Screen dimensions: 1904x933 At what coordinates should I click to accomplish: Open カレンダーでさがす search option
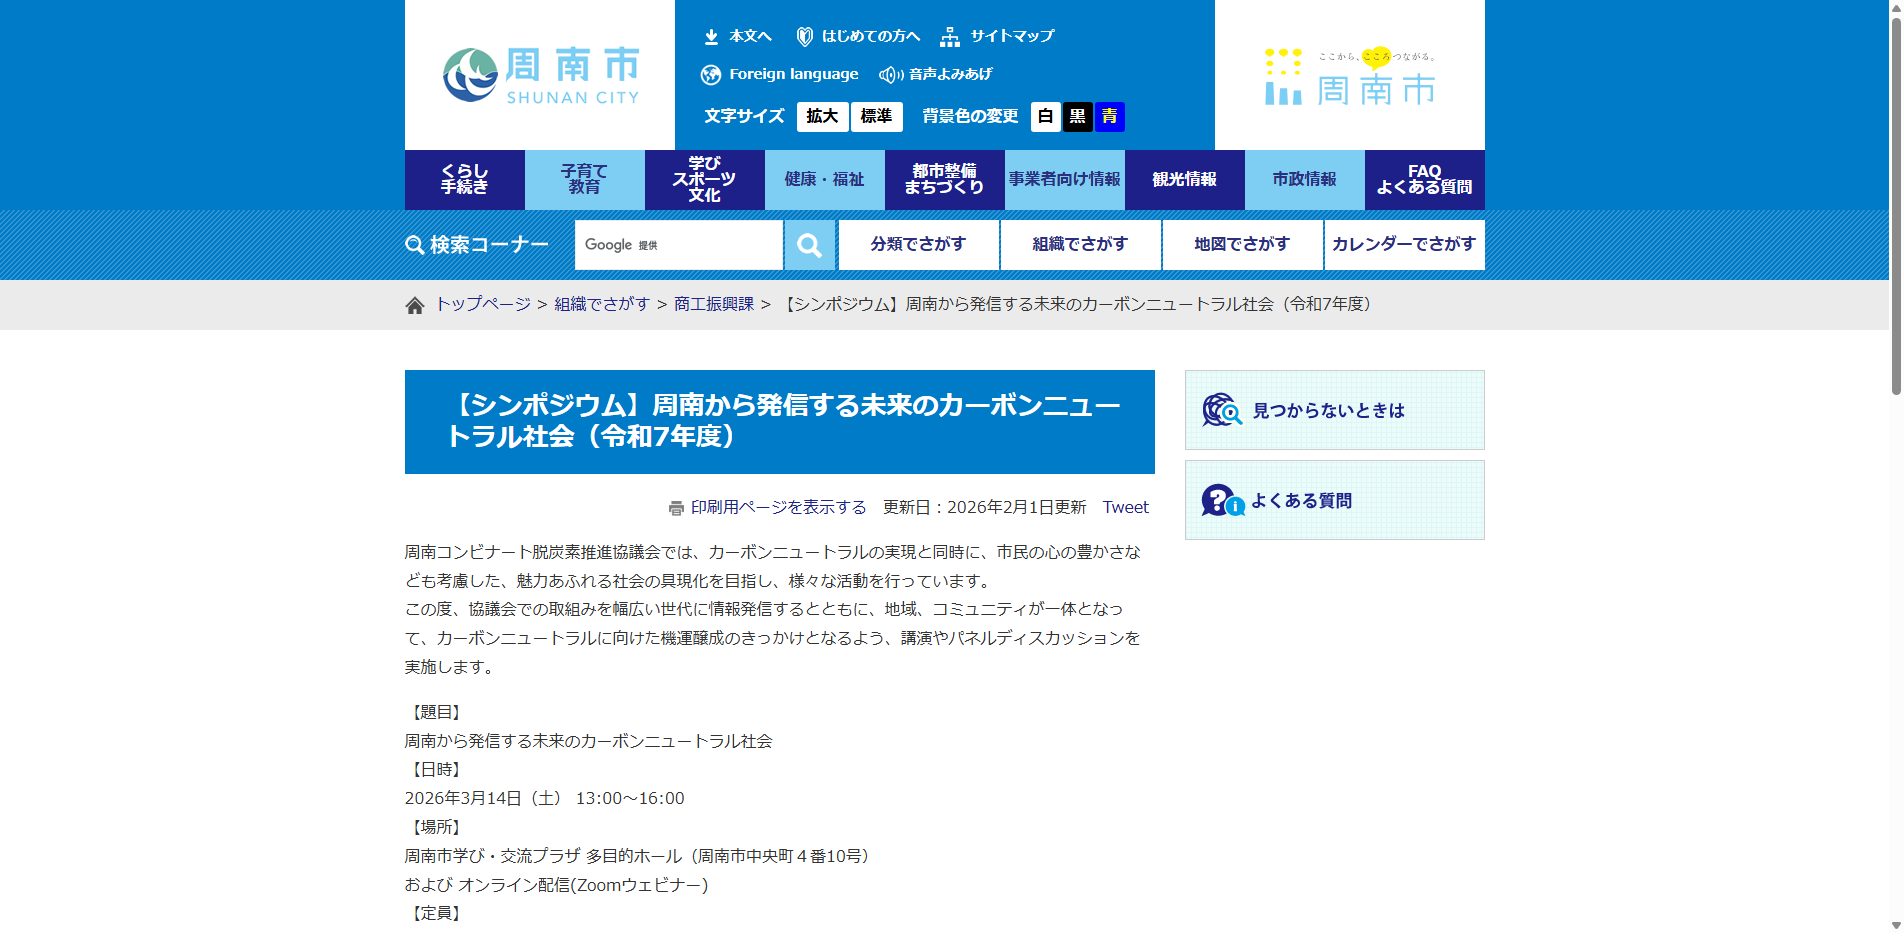pos(1403,245)
